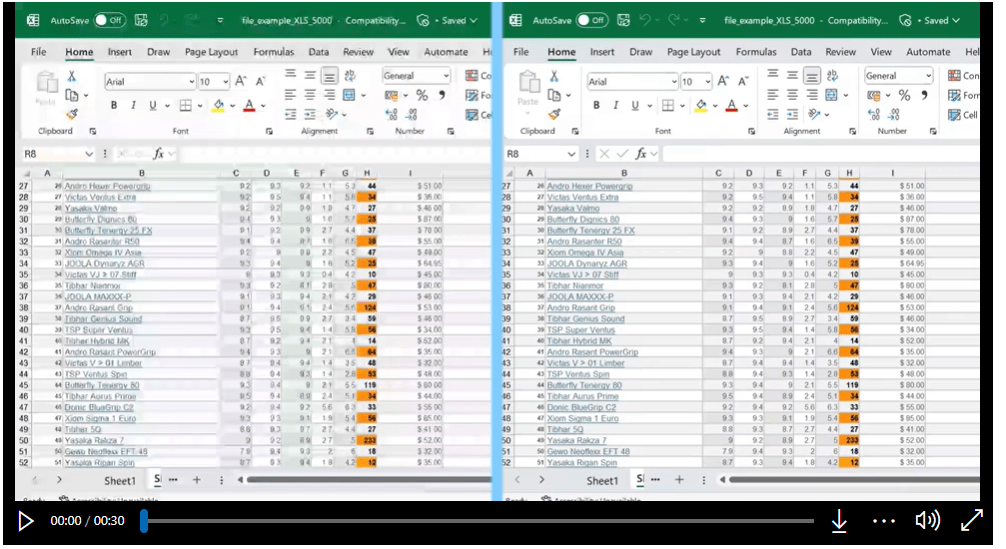Click the video download icon
Viewport: 1006px width, 549px height.
(839, 520)
